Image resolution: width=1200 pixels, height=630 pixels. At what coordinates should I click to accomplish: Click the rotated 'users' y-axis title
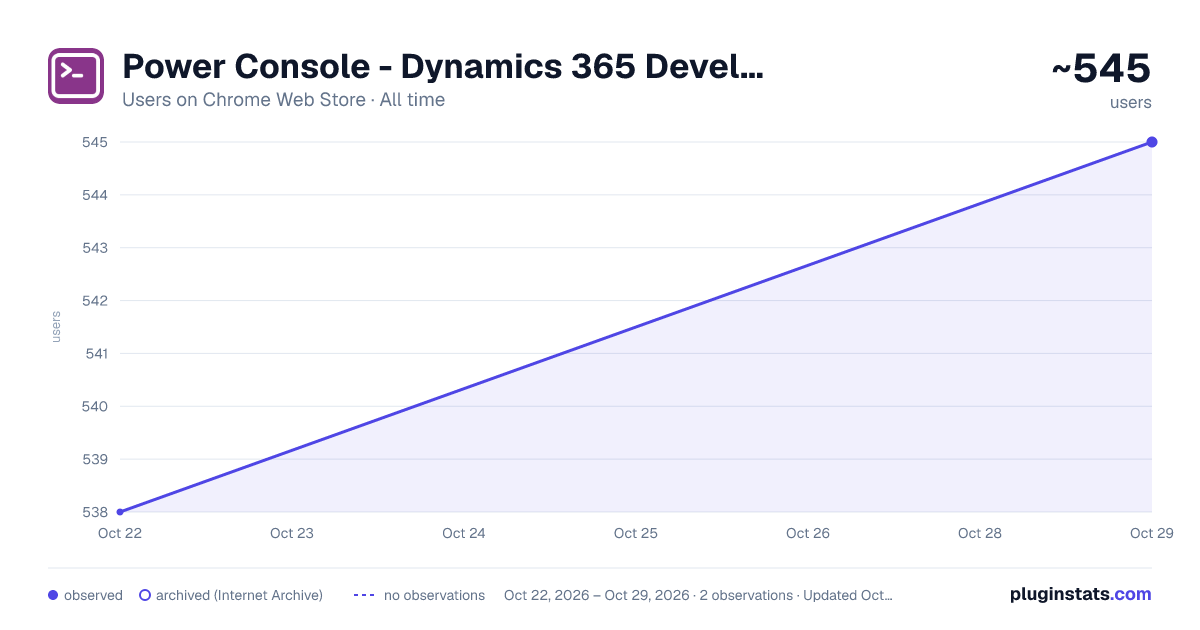[x=56, y=327]
